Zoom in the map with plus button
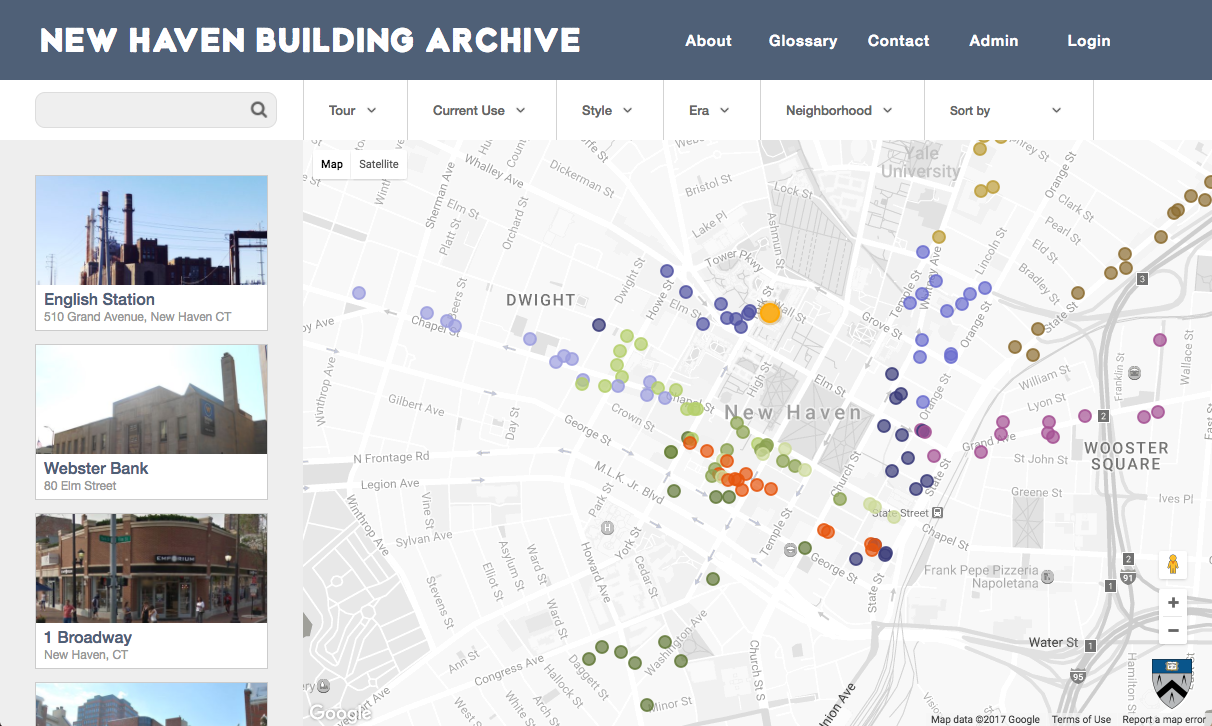This screenshot has height=726, width=1212. coord(1173,603)
